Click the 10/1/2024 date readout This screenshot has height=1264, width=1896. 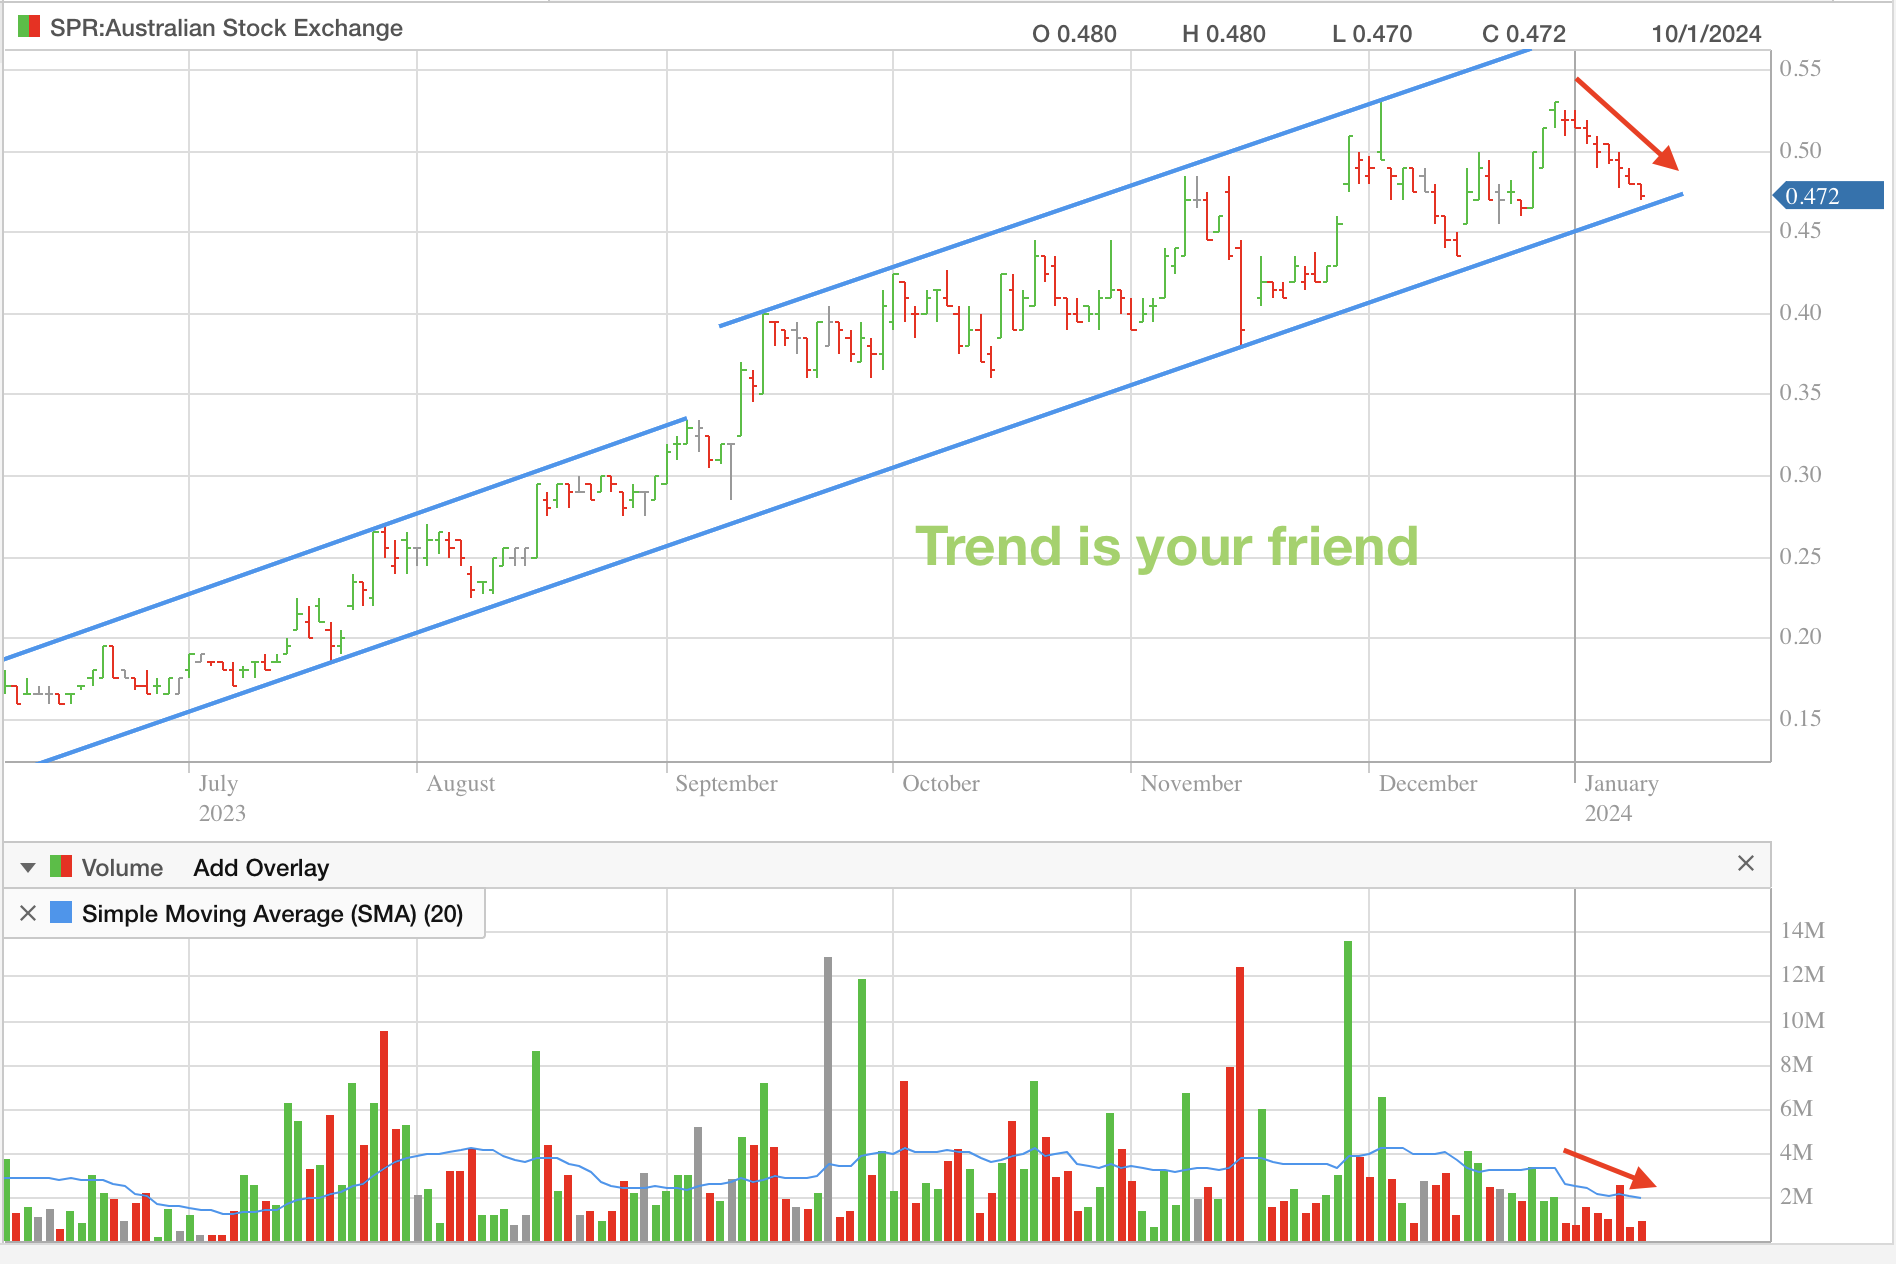pos(1706,34)
